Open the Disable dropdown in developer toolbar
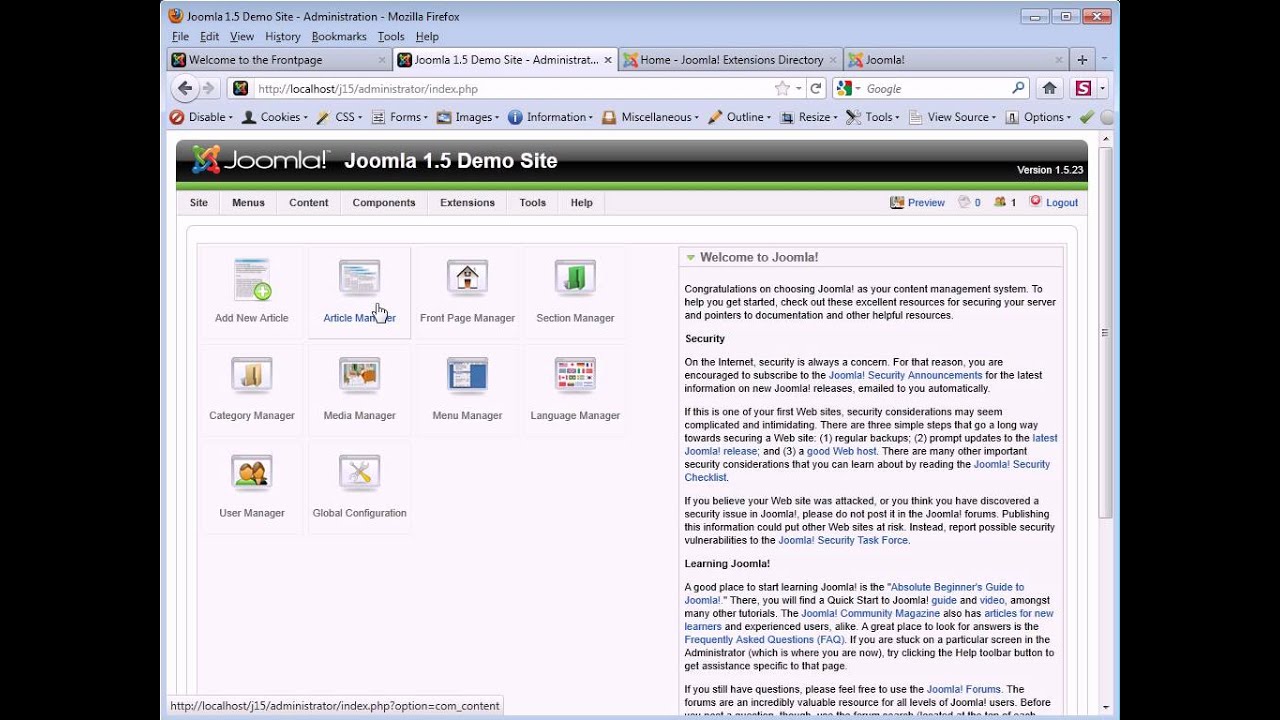This screenshot has width=1280, height=720. [201, 117]
